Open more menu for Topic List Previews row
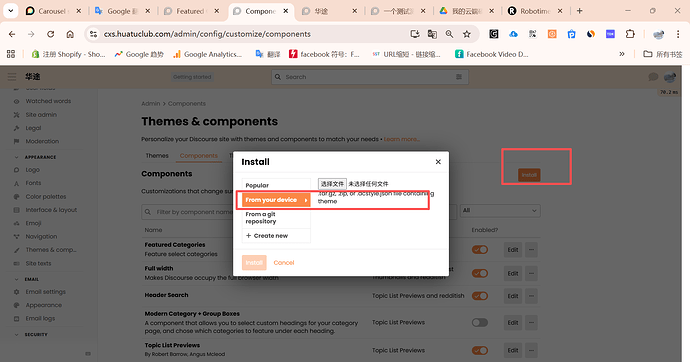Image resolution: width=690 pixels, height=362 pixels. (531, 351)
